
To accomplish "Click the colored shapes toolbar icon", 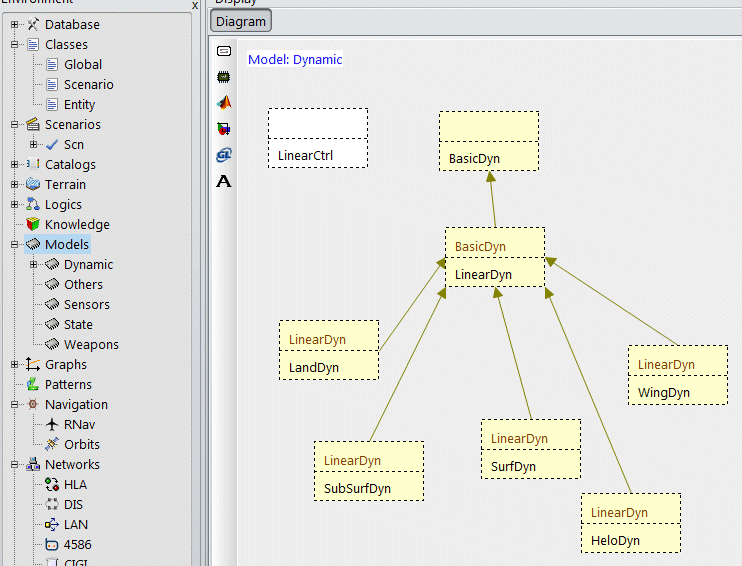I will [x=224, y=129].
